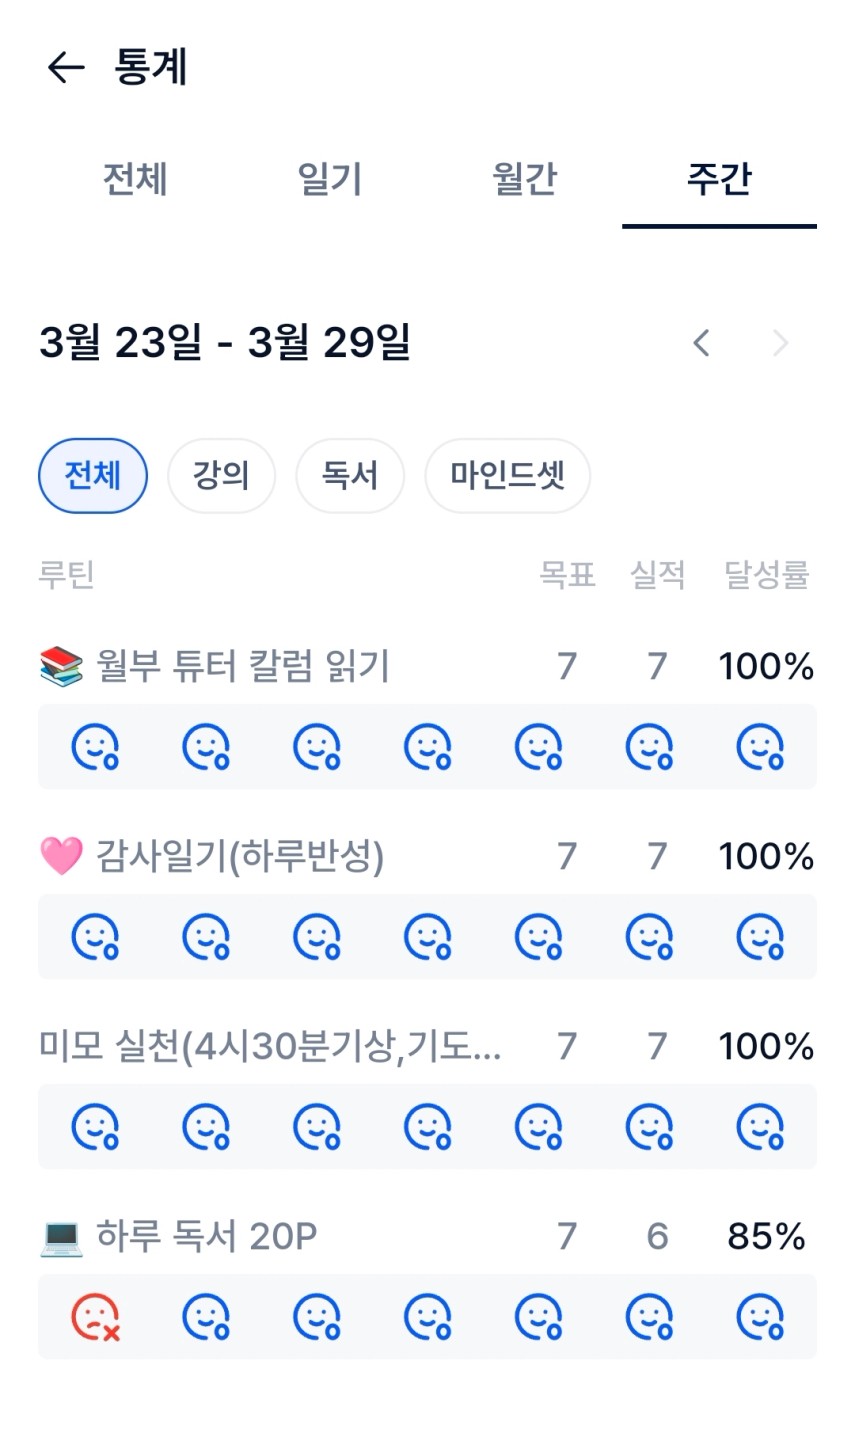Click the red failed face in 하루 독서 20P

click(x=95, y=1317)
